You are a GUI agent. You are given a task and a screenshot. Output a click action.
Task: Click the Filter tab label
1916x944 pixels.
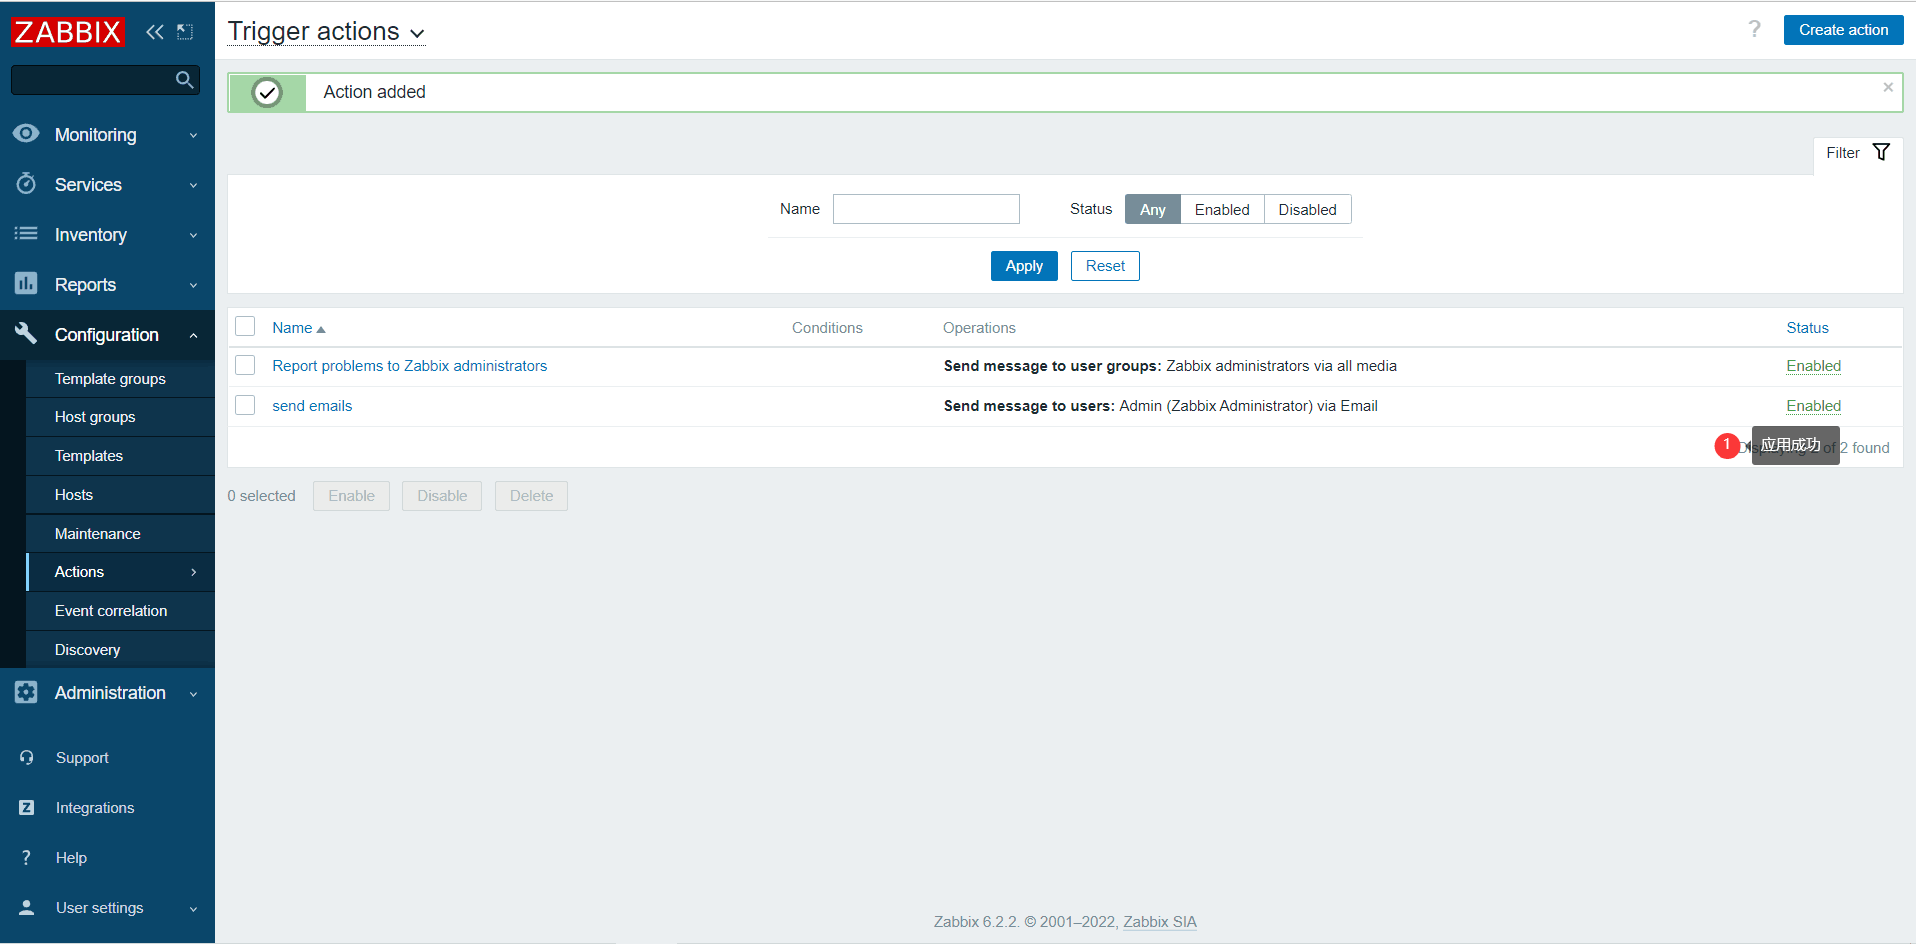(1843, 153)
